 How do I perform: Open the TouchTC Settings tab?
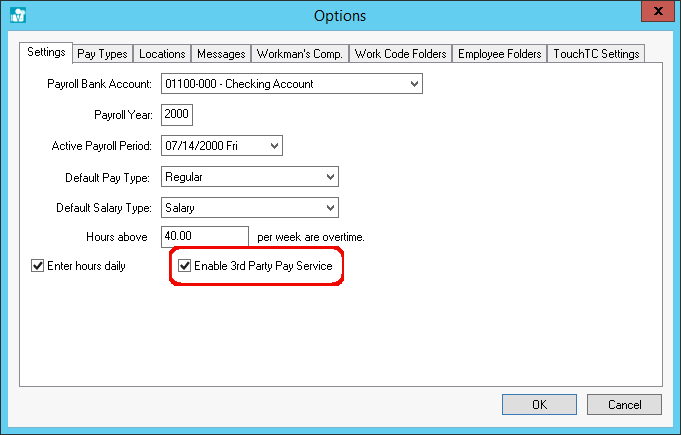click(597, 53)
